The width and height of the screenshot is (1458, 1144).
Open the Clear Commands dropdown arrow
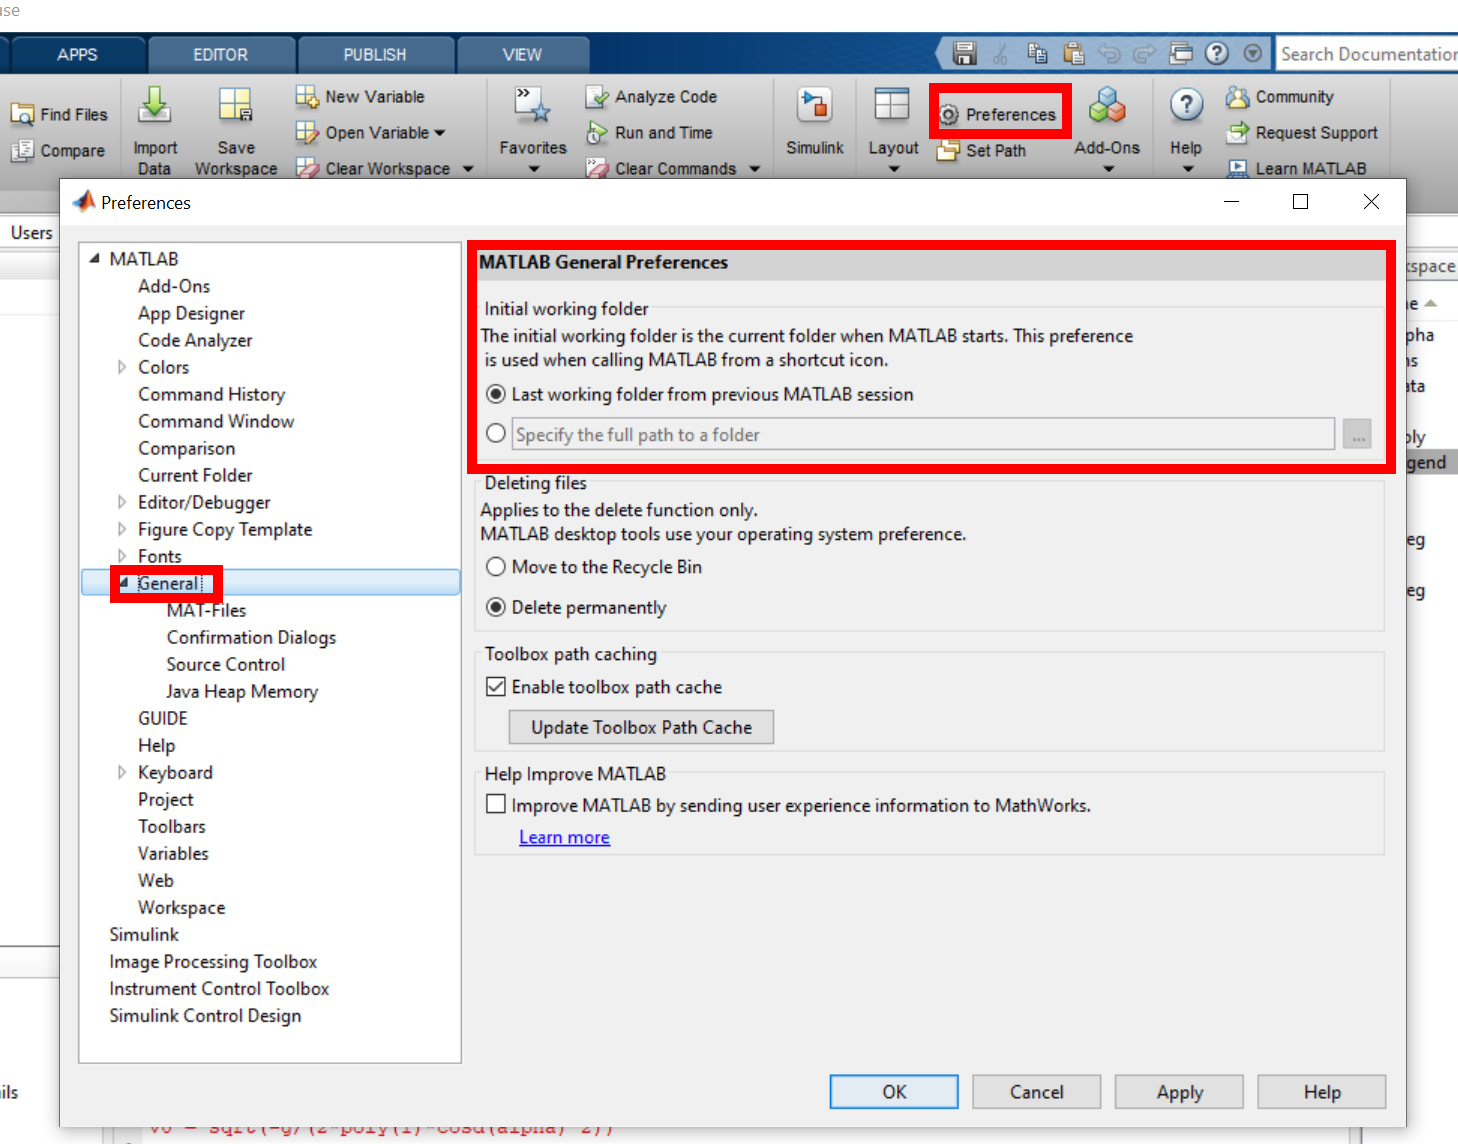pos(755,169)
